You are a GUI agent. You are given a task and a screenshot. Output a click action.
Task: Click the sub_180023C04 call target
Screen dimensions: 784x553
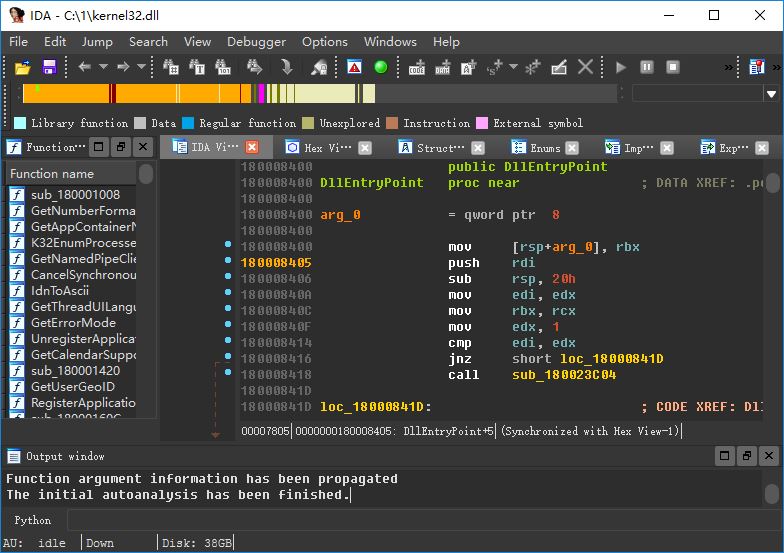click(x=562, y=375)
